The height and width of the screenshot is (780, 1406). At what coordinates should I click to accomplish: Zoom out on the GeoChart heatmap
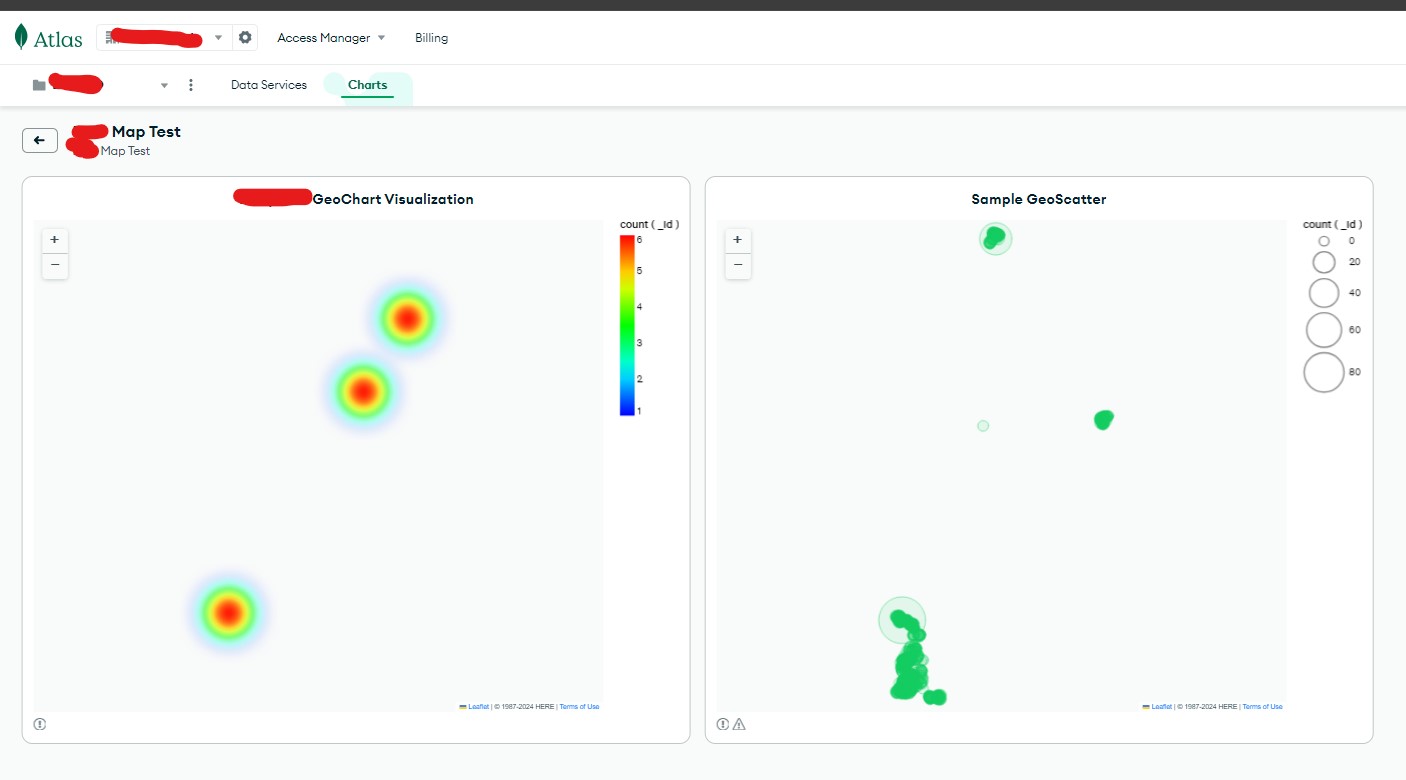coord(54,266)
